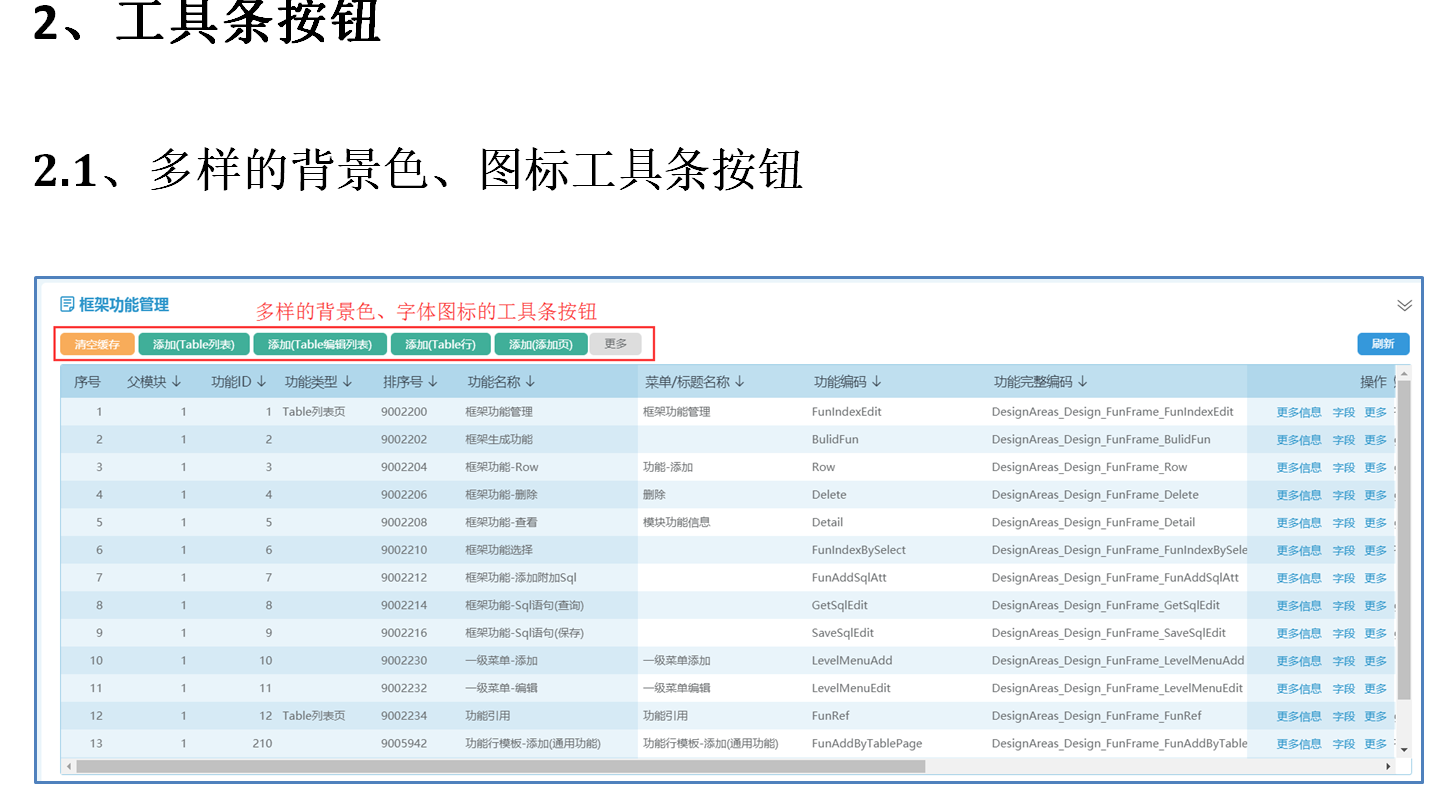Click the 框架功能-查看 name cell
Screen dimensions: 1433x791
coord(501,522)
